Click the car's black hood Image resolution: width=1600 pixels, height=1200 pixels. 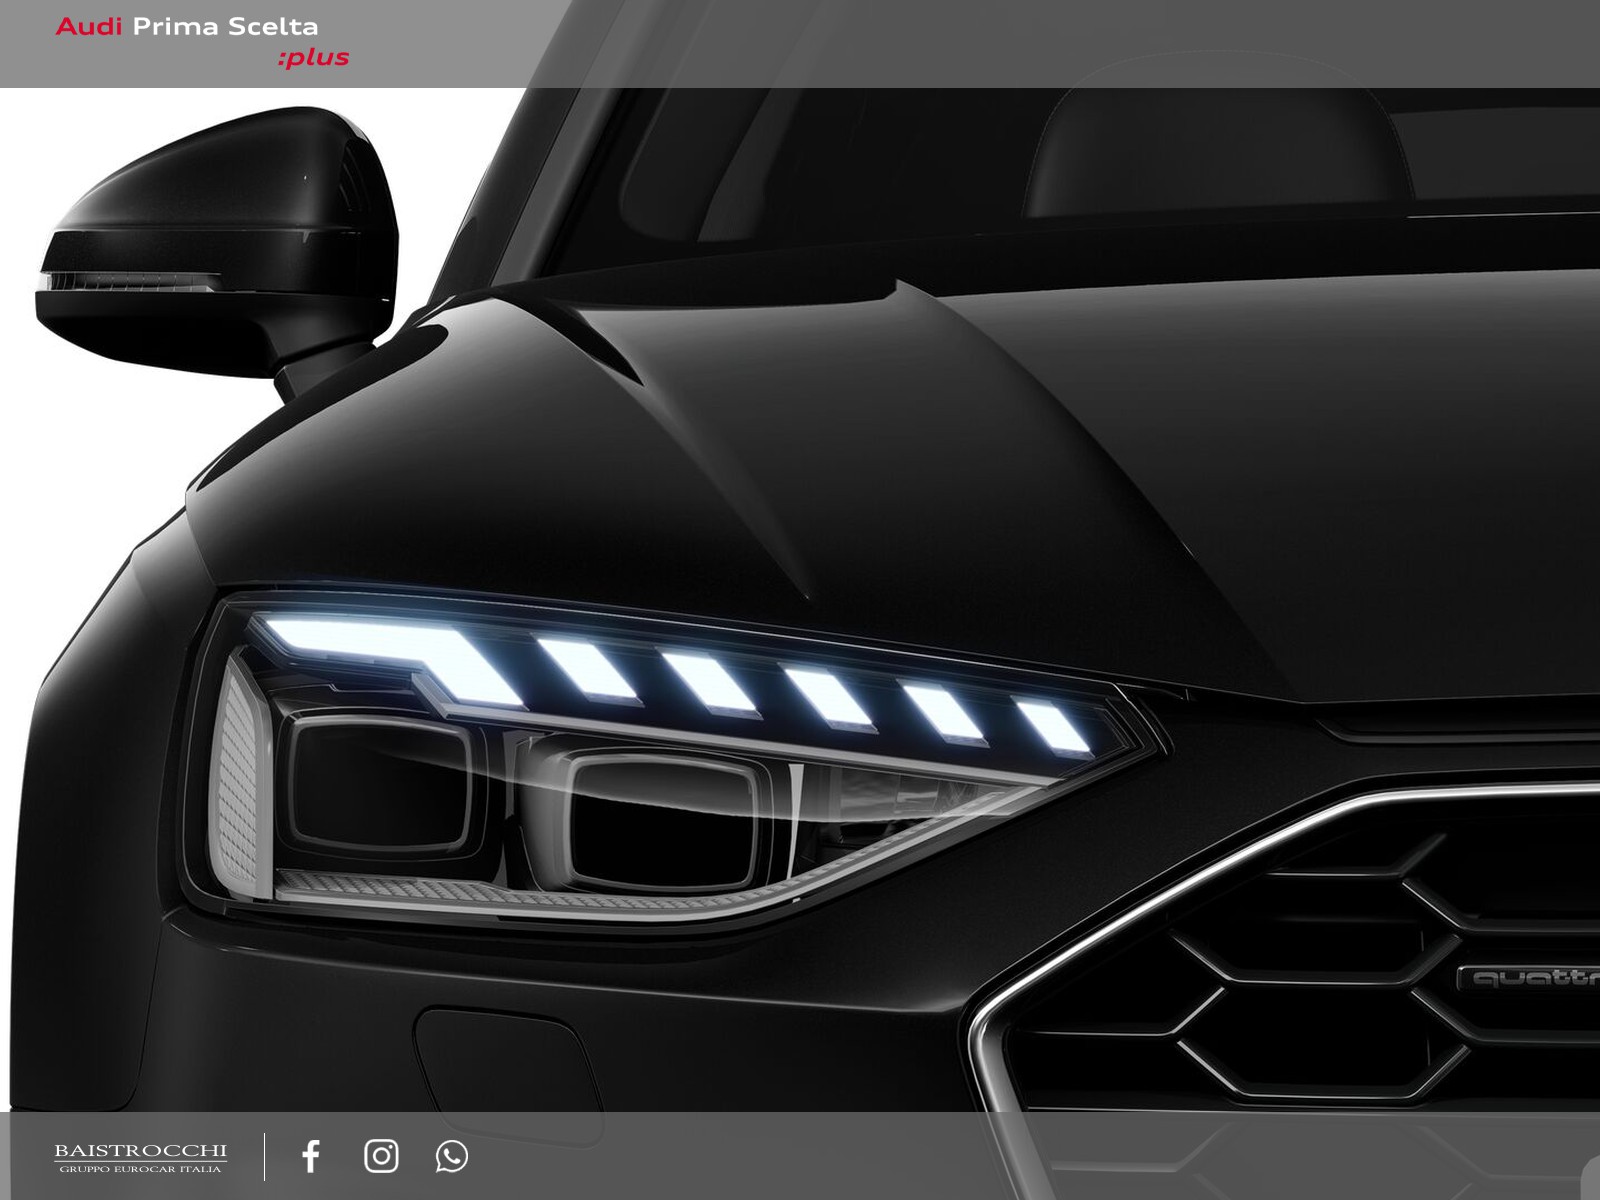(900, 450)
